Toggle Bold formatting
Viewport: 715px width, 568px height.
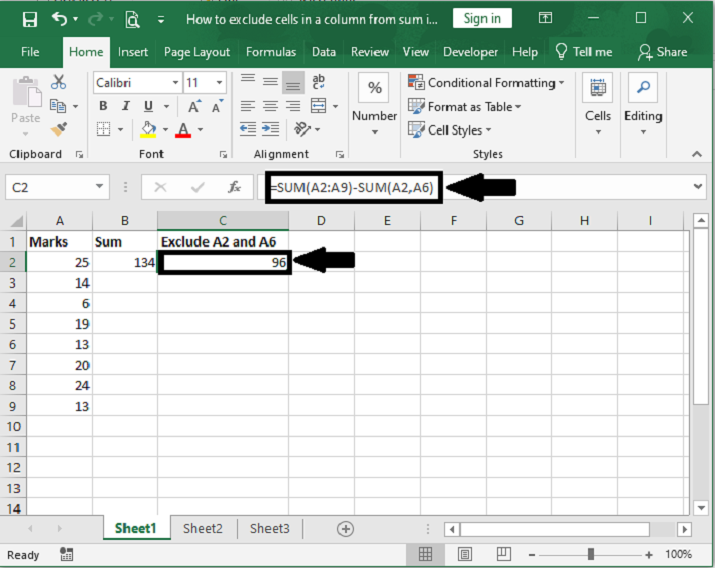point(104,106)
